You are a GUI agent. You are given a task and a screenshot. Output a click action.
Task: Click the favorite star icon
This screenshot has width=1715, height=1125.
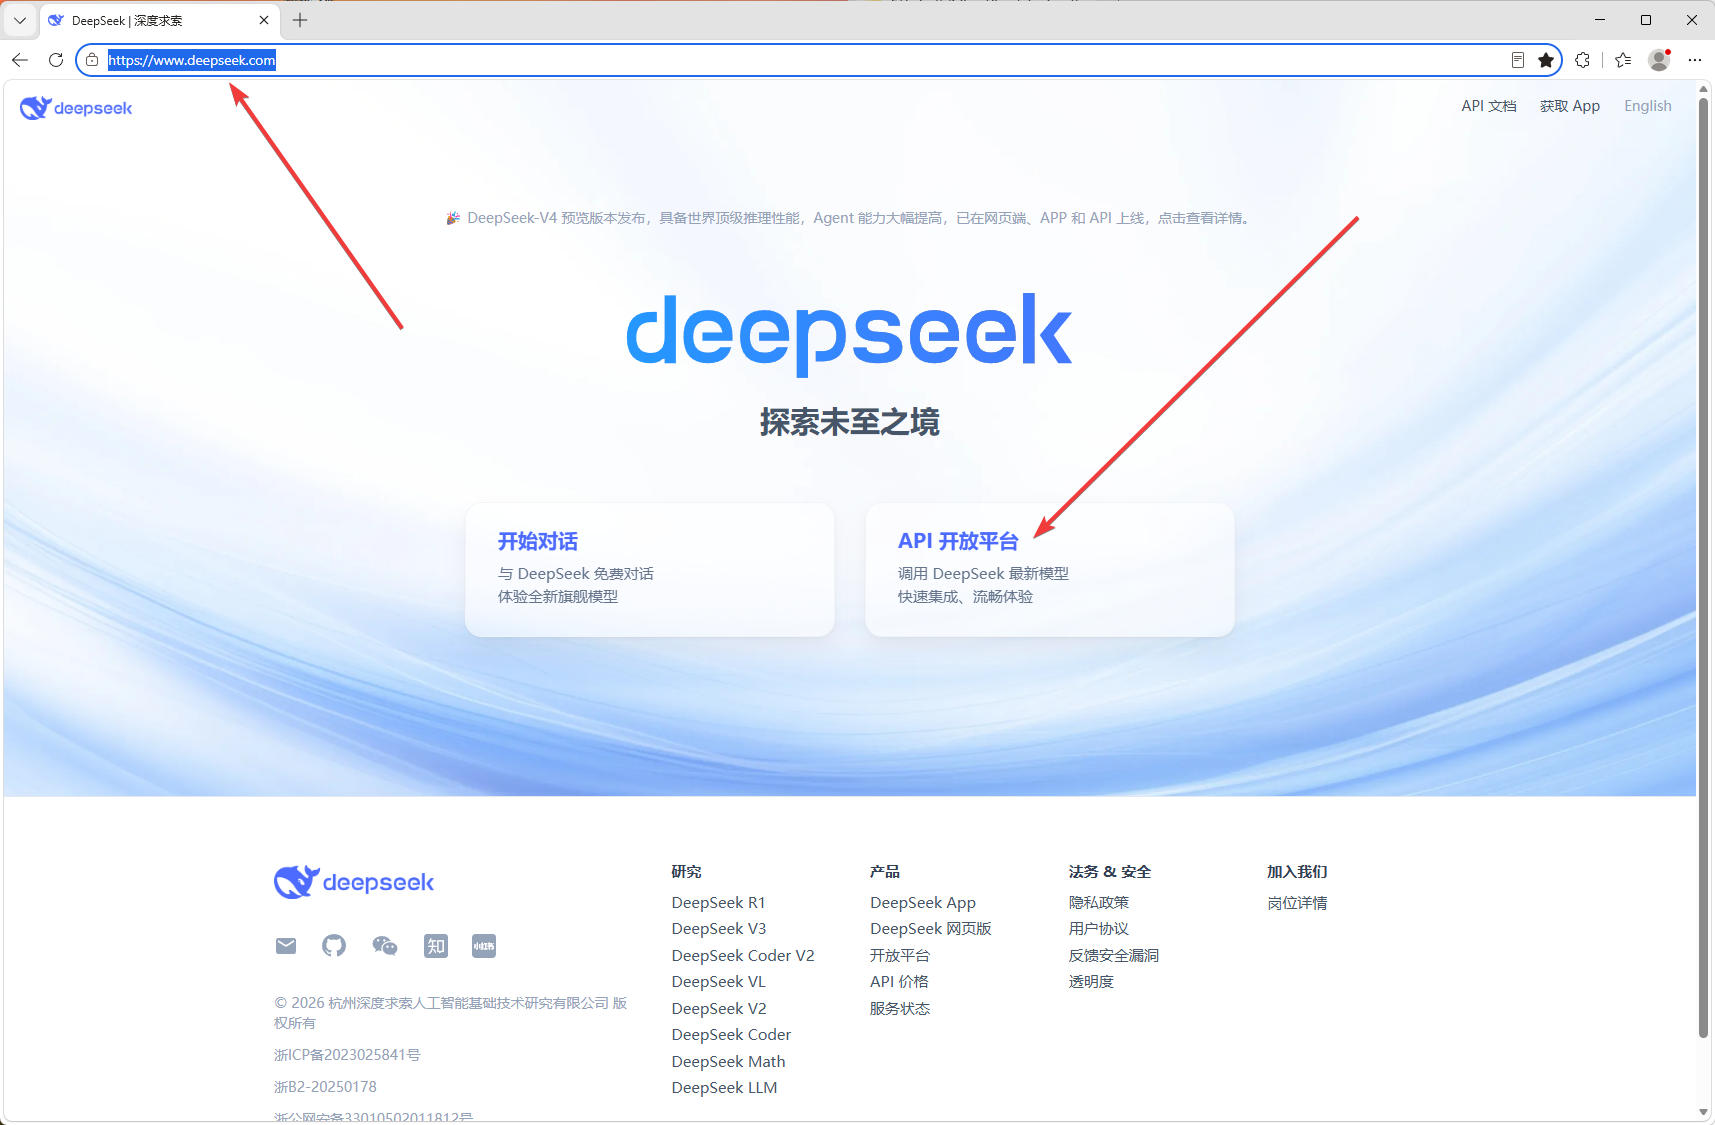tap(1546, 60)
